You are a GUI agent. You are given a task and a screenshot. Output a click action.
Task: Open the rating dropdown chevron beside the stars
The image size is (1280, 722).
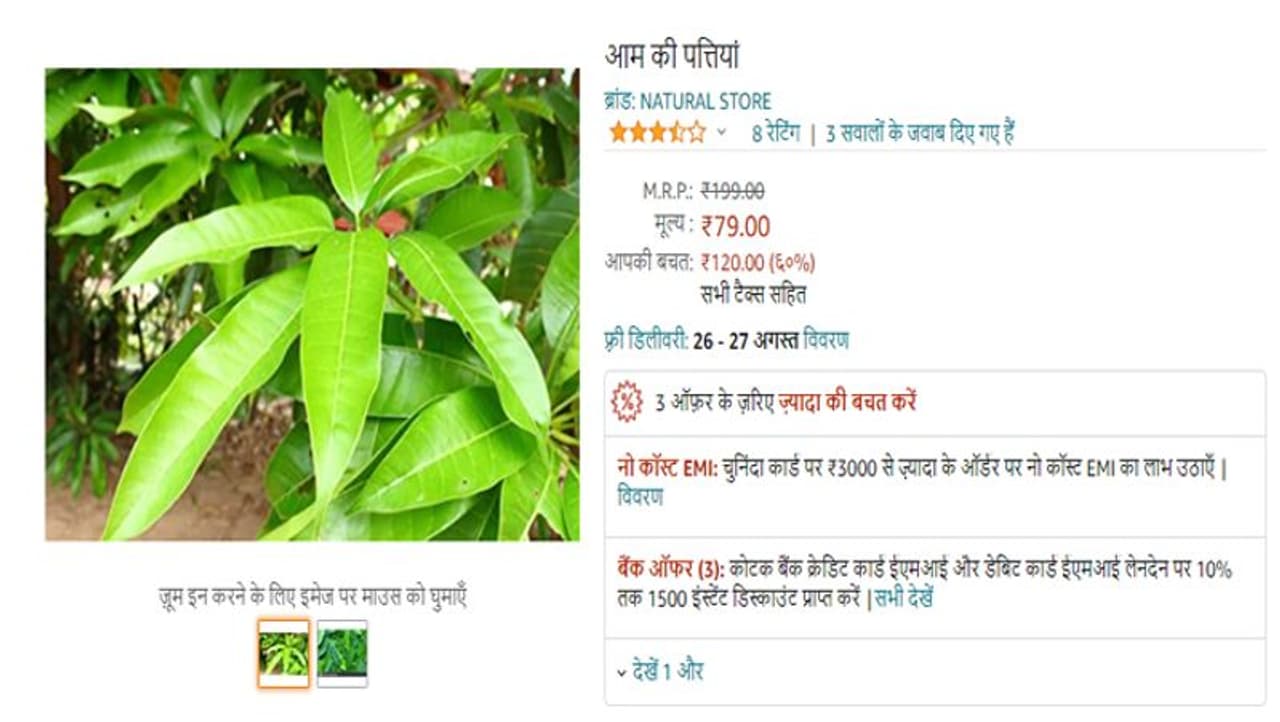coord(721,132)
